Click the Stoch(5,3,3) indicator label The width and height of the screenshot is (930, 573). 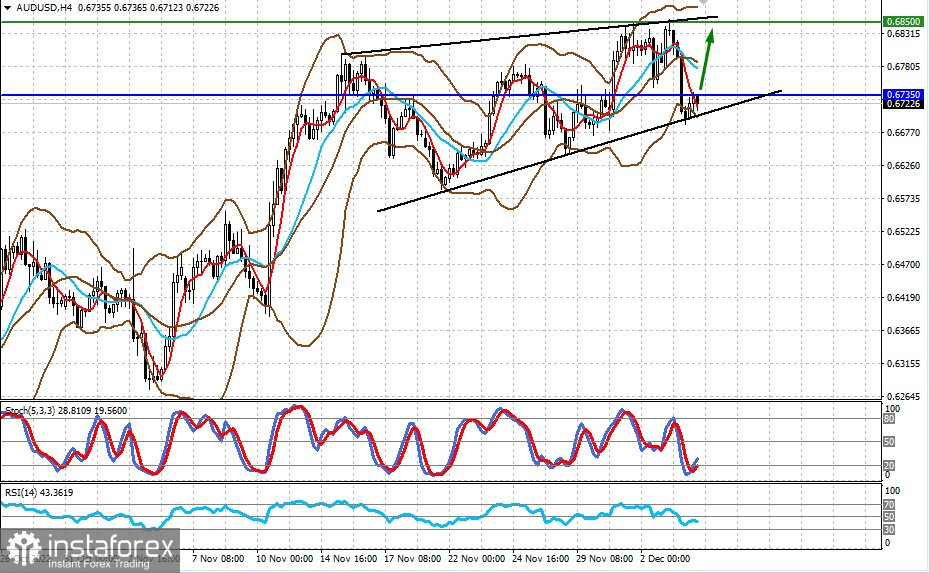pos(66,410)
